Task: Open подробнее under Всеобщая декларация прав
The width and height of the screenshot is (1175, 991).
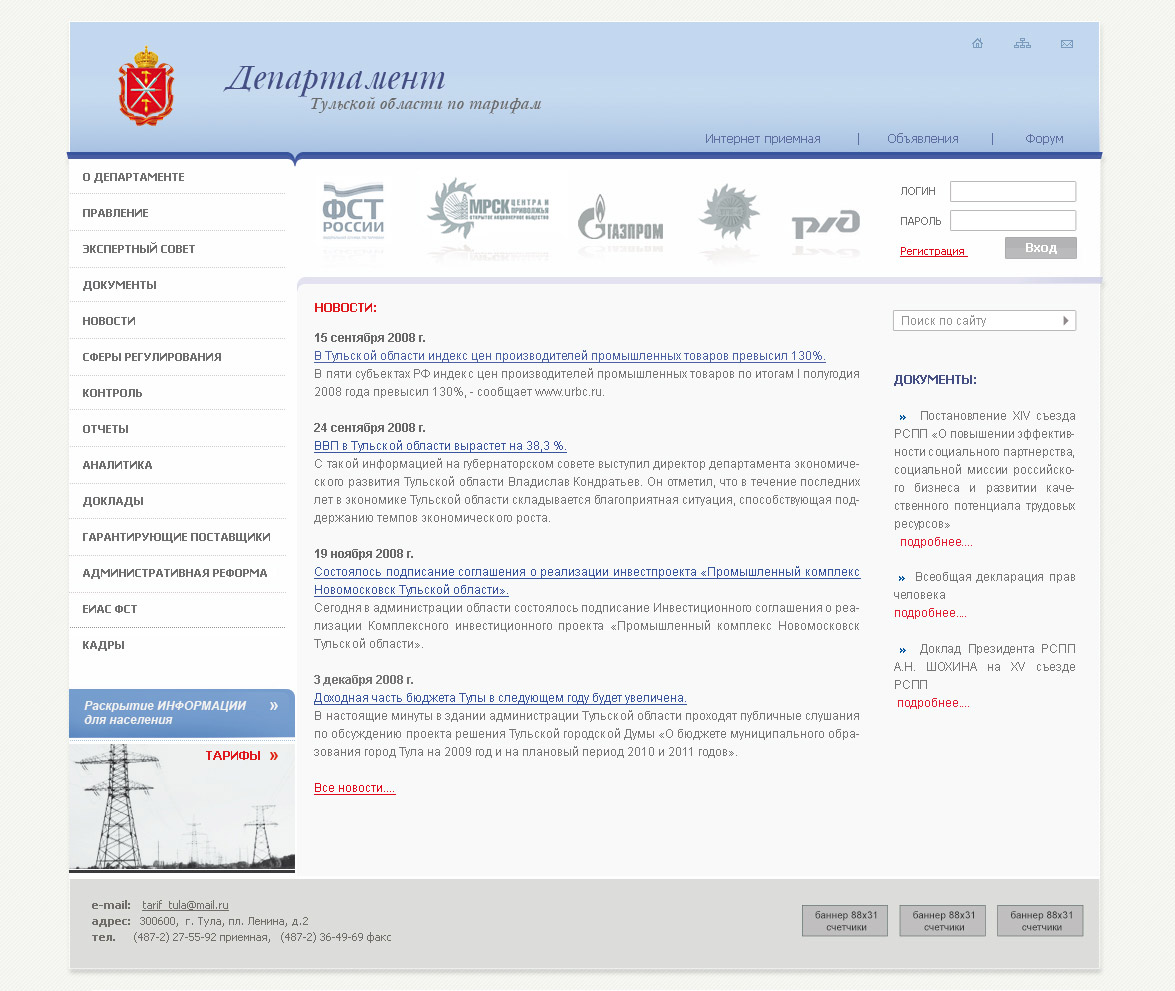Action: point(930,613)
